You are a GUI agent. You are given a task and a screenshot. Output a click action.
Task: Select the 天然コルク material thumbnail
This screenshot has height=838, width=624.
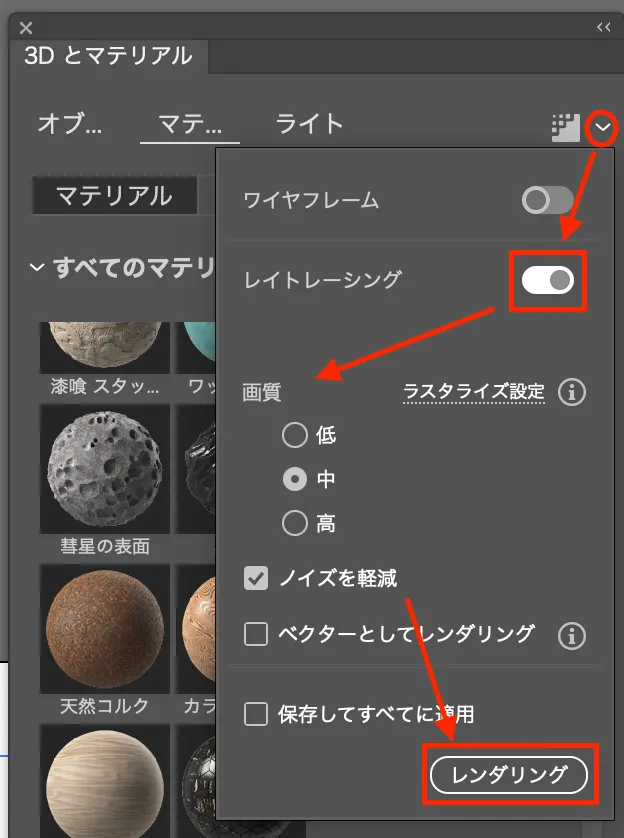(105, 628)
